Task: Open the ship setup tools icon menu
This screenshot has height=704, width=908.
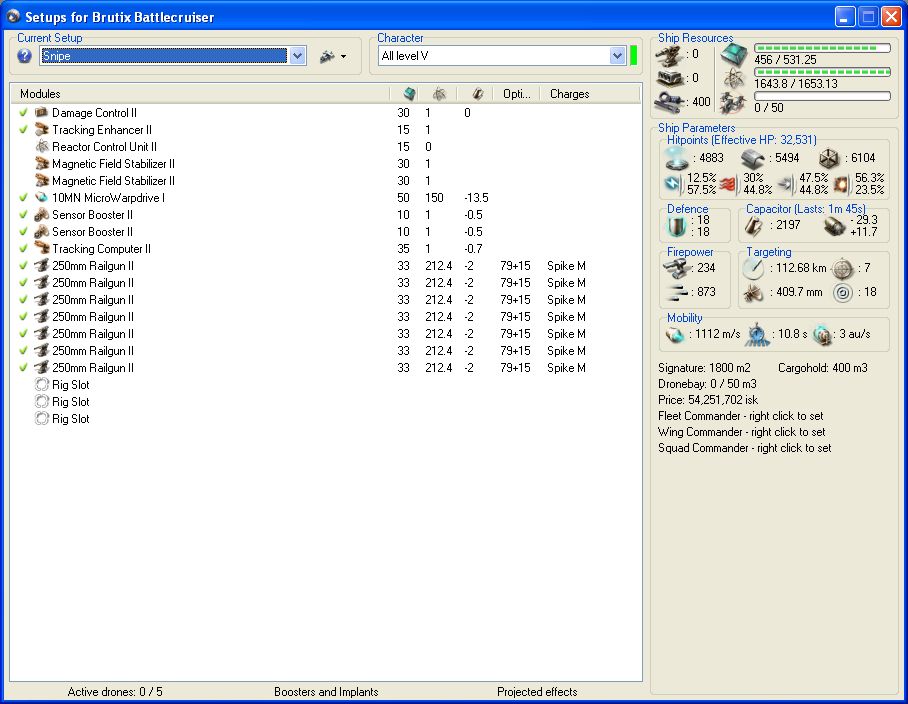Action: pyautogui.click(x=327, y=56)
